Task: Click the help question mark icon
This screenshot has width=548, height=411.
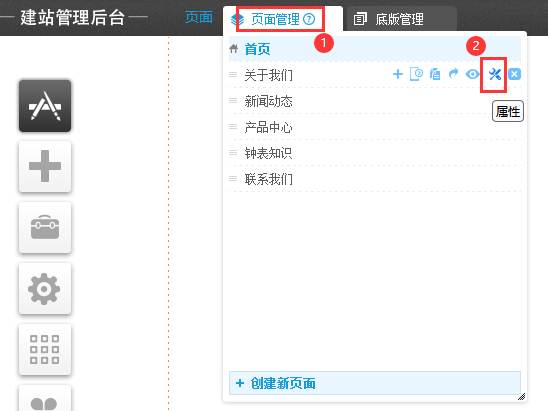Action: pos(309,19)
